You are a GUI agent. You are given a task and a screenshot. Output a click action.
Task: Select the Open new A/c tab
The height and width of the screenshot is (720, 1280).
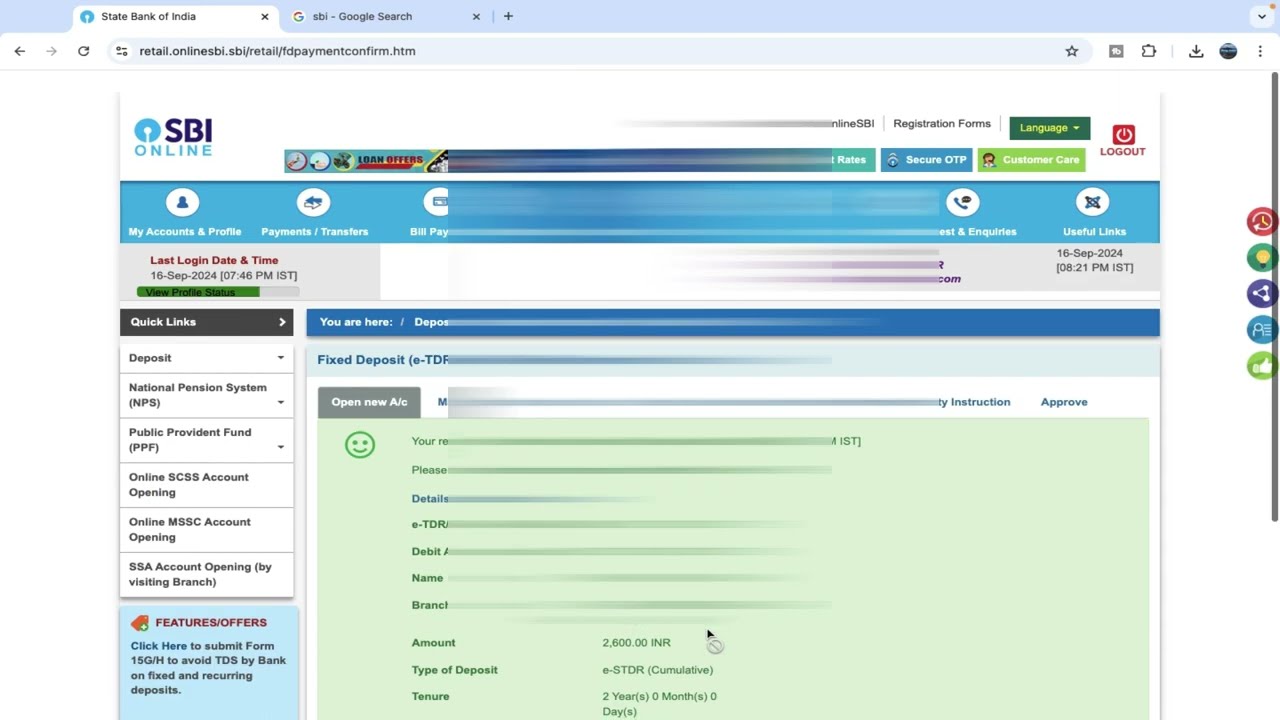click(x=369, y=402)
